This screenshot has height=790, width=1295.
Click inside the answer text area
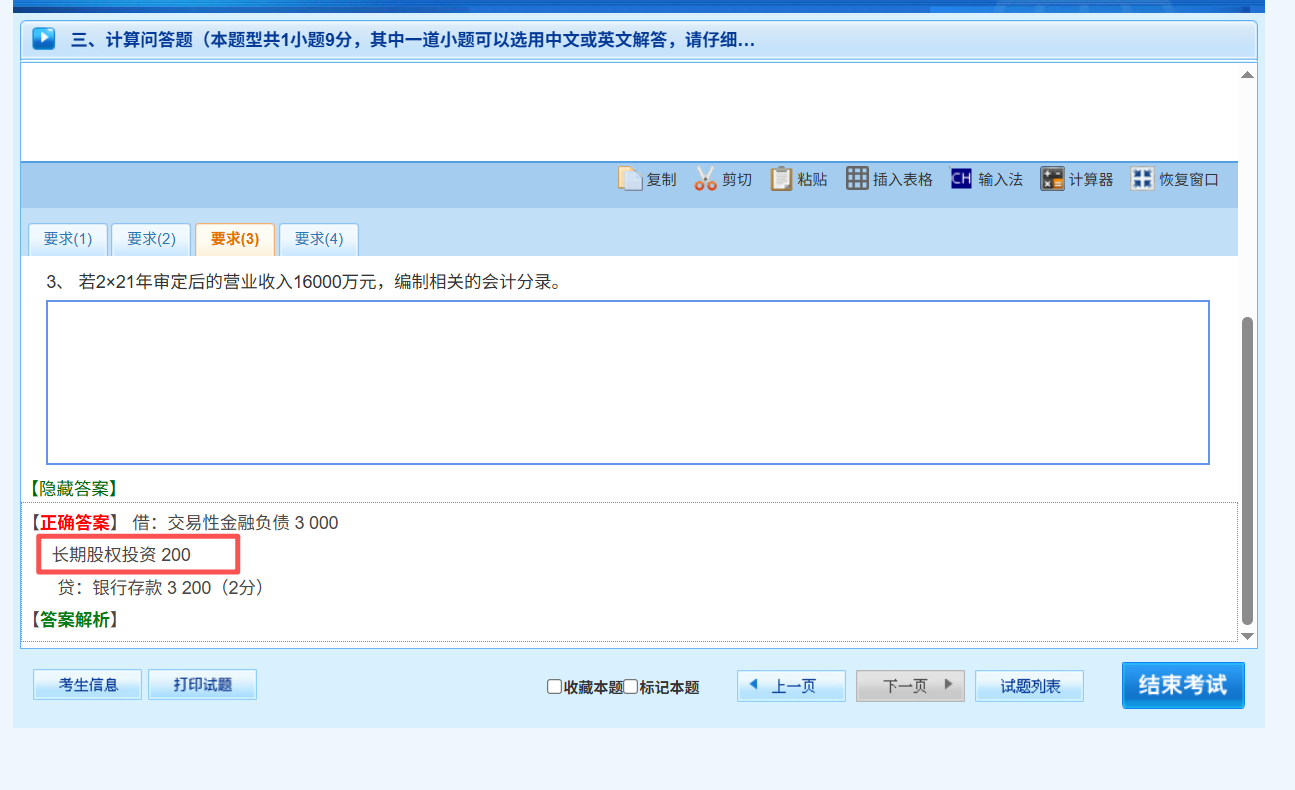coord(627,382)
